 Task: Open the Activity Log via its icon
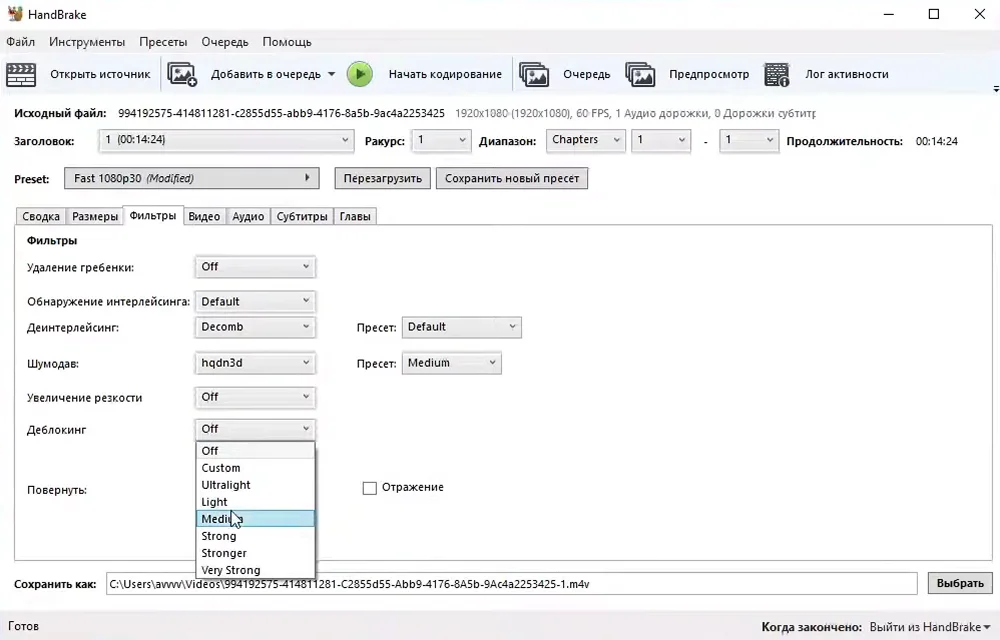pyautogui.click(x=777, y=75)
